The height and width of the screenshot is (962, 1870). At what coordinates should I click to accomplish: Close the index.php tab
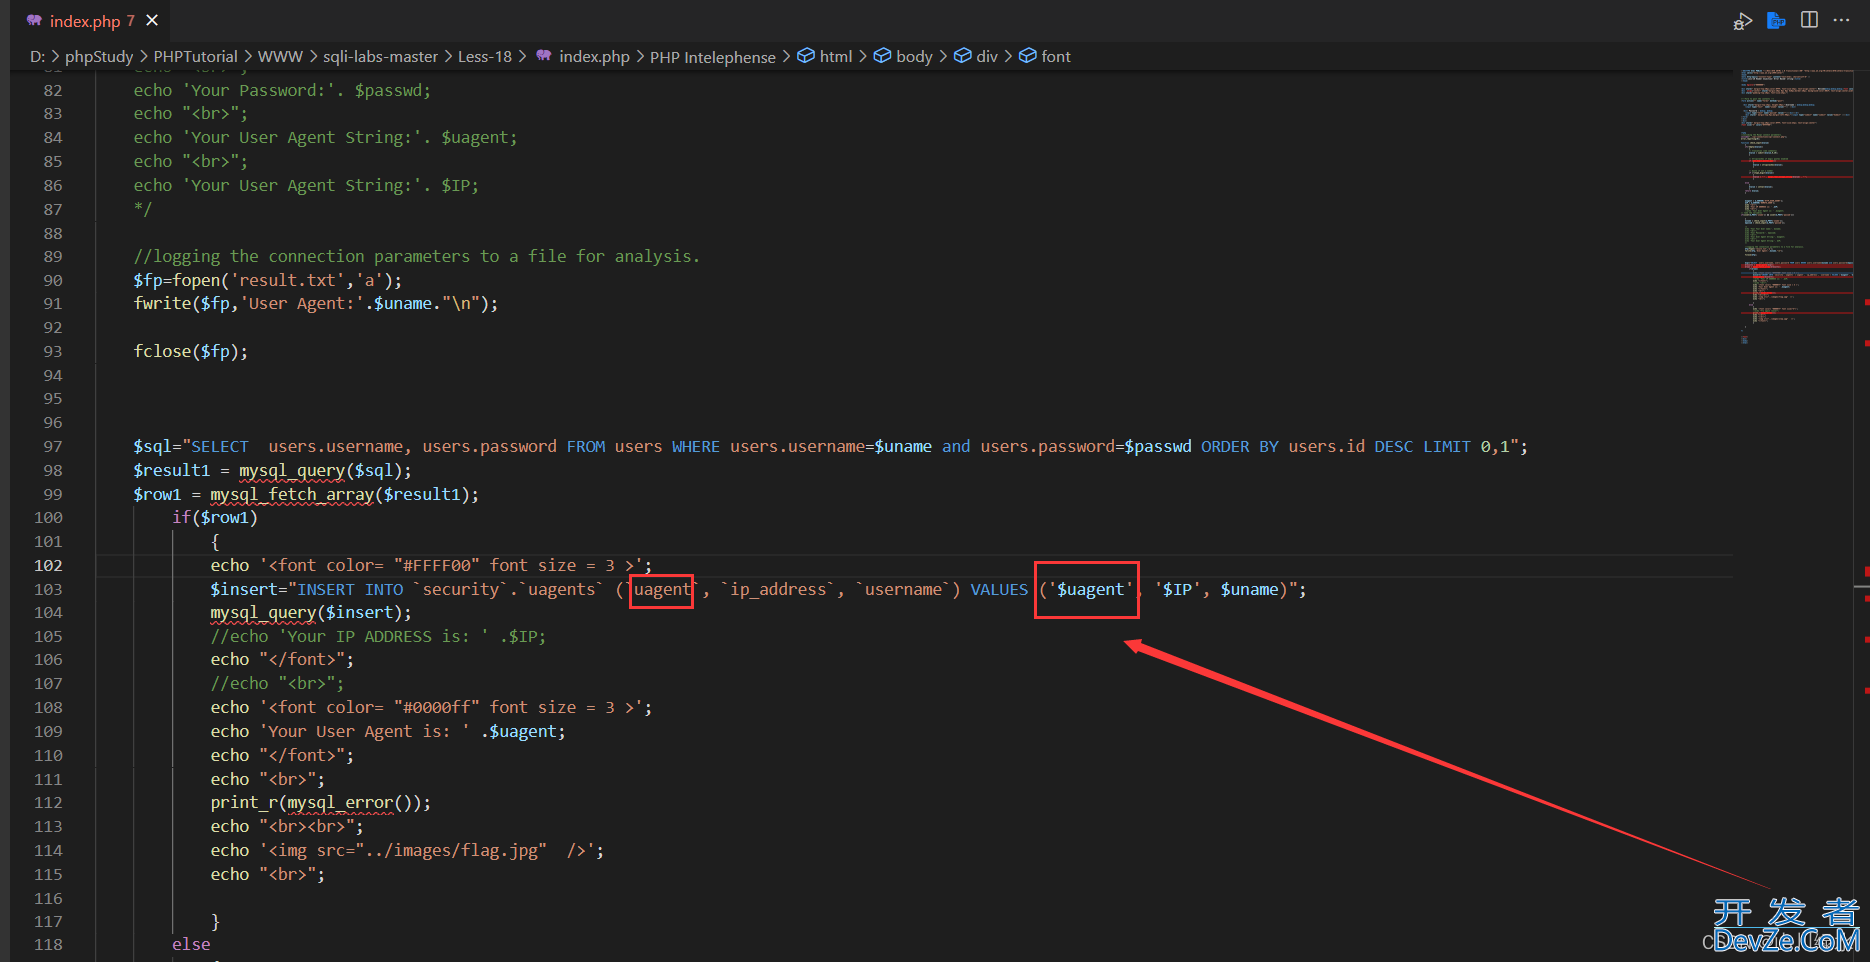(x=152, y=20)
